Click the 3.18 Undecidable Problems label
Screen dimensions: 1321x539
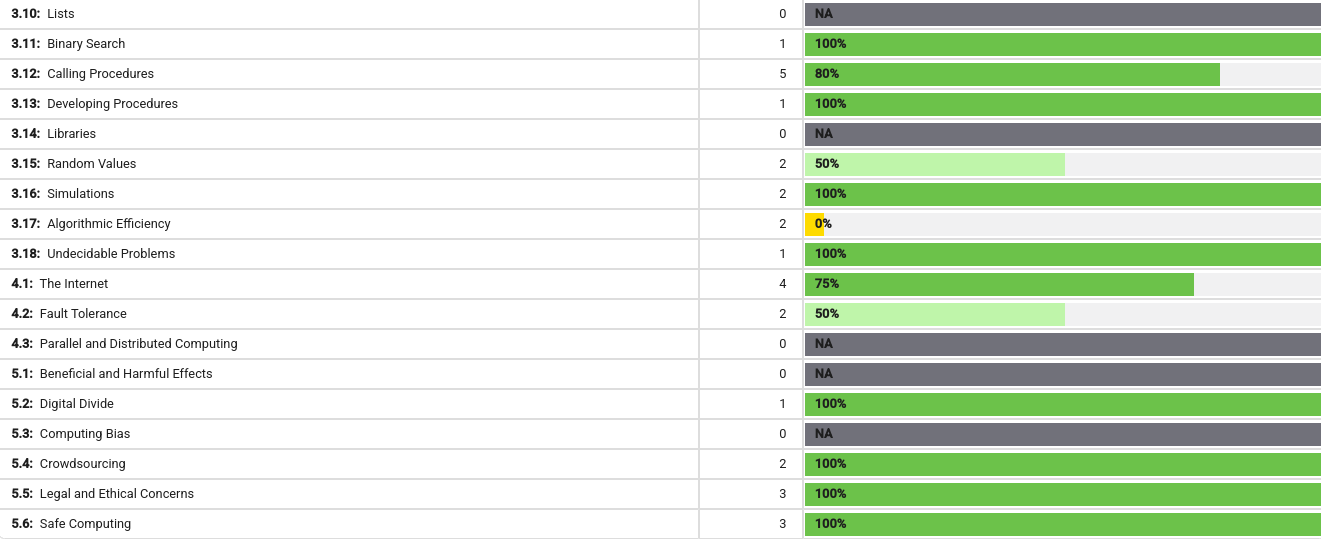click(x=93, y=254)
